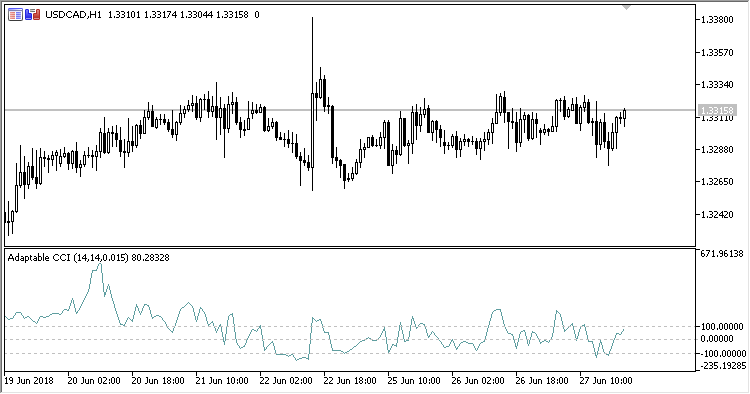The width and height of the screenshot is (750, 394).
Task: Click the 27 Jun 10:00 time label
Action: 607,381
